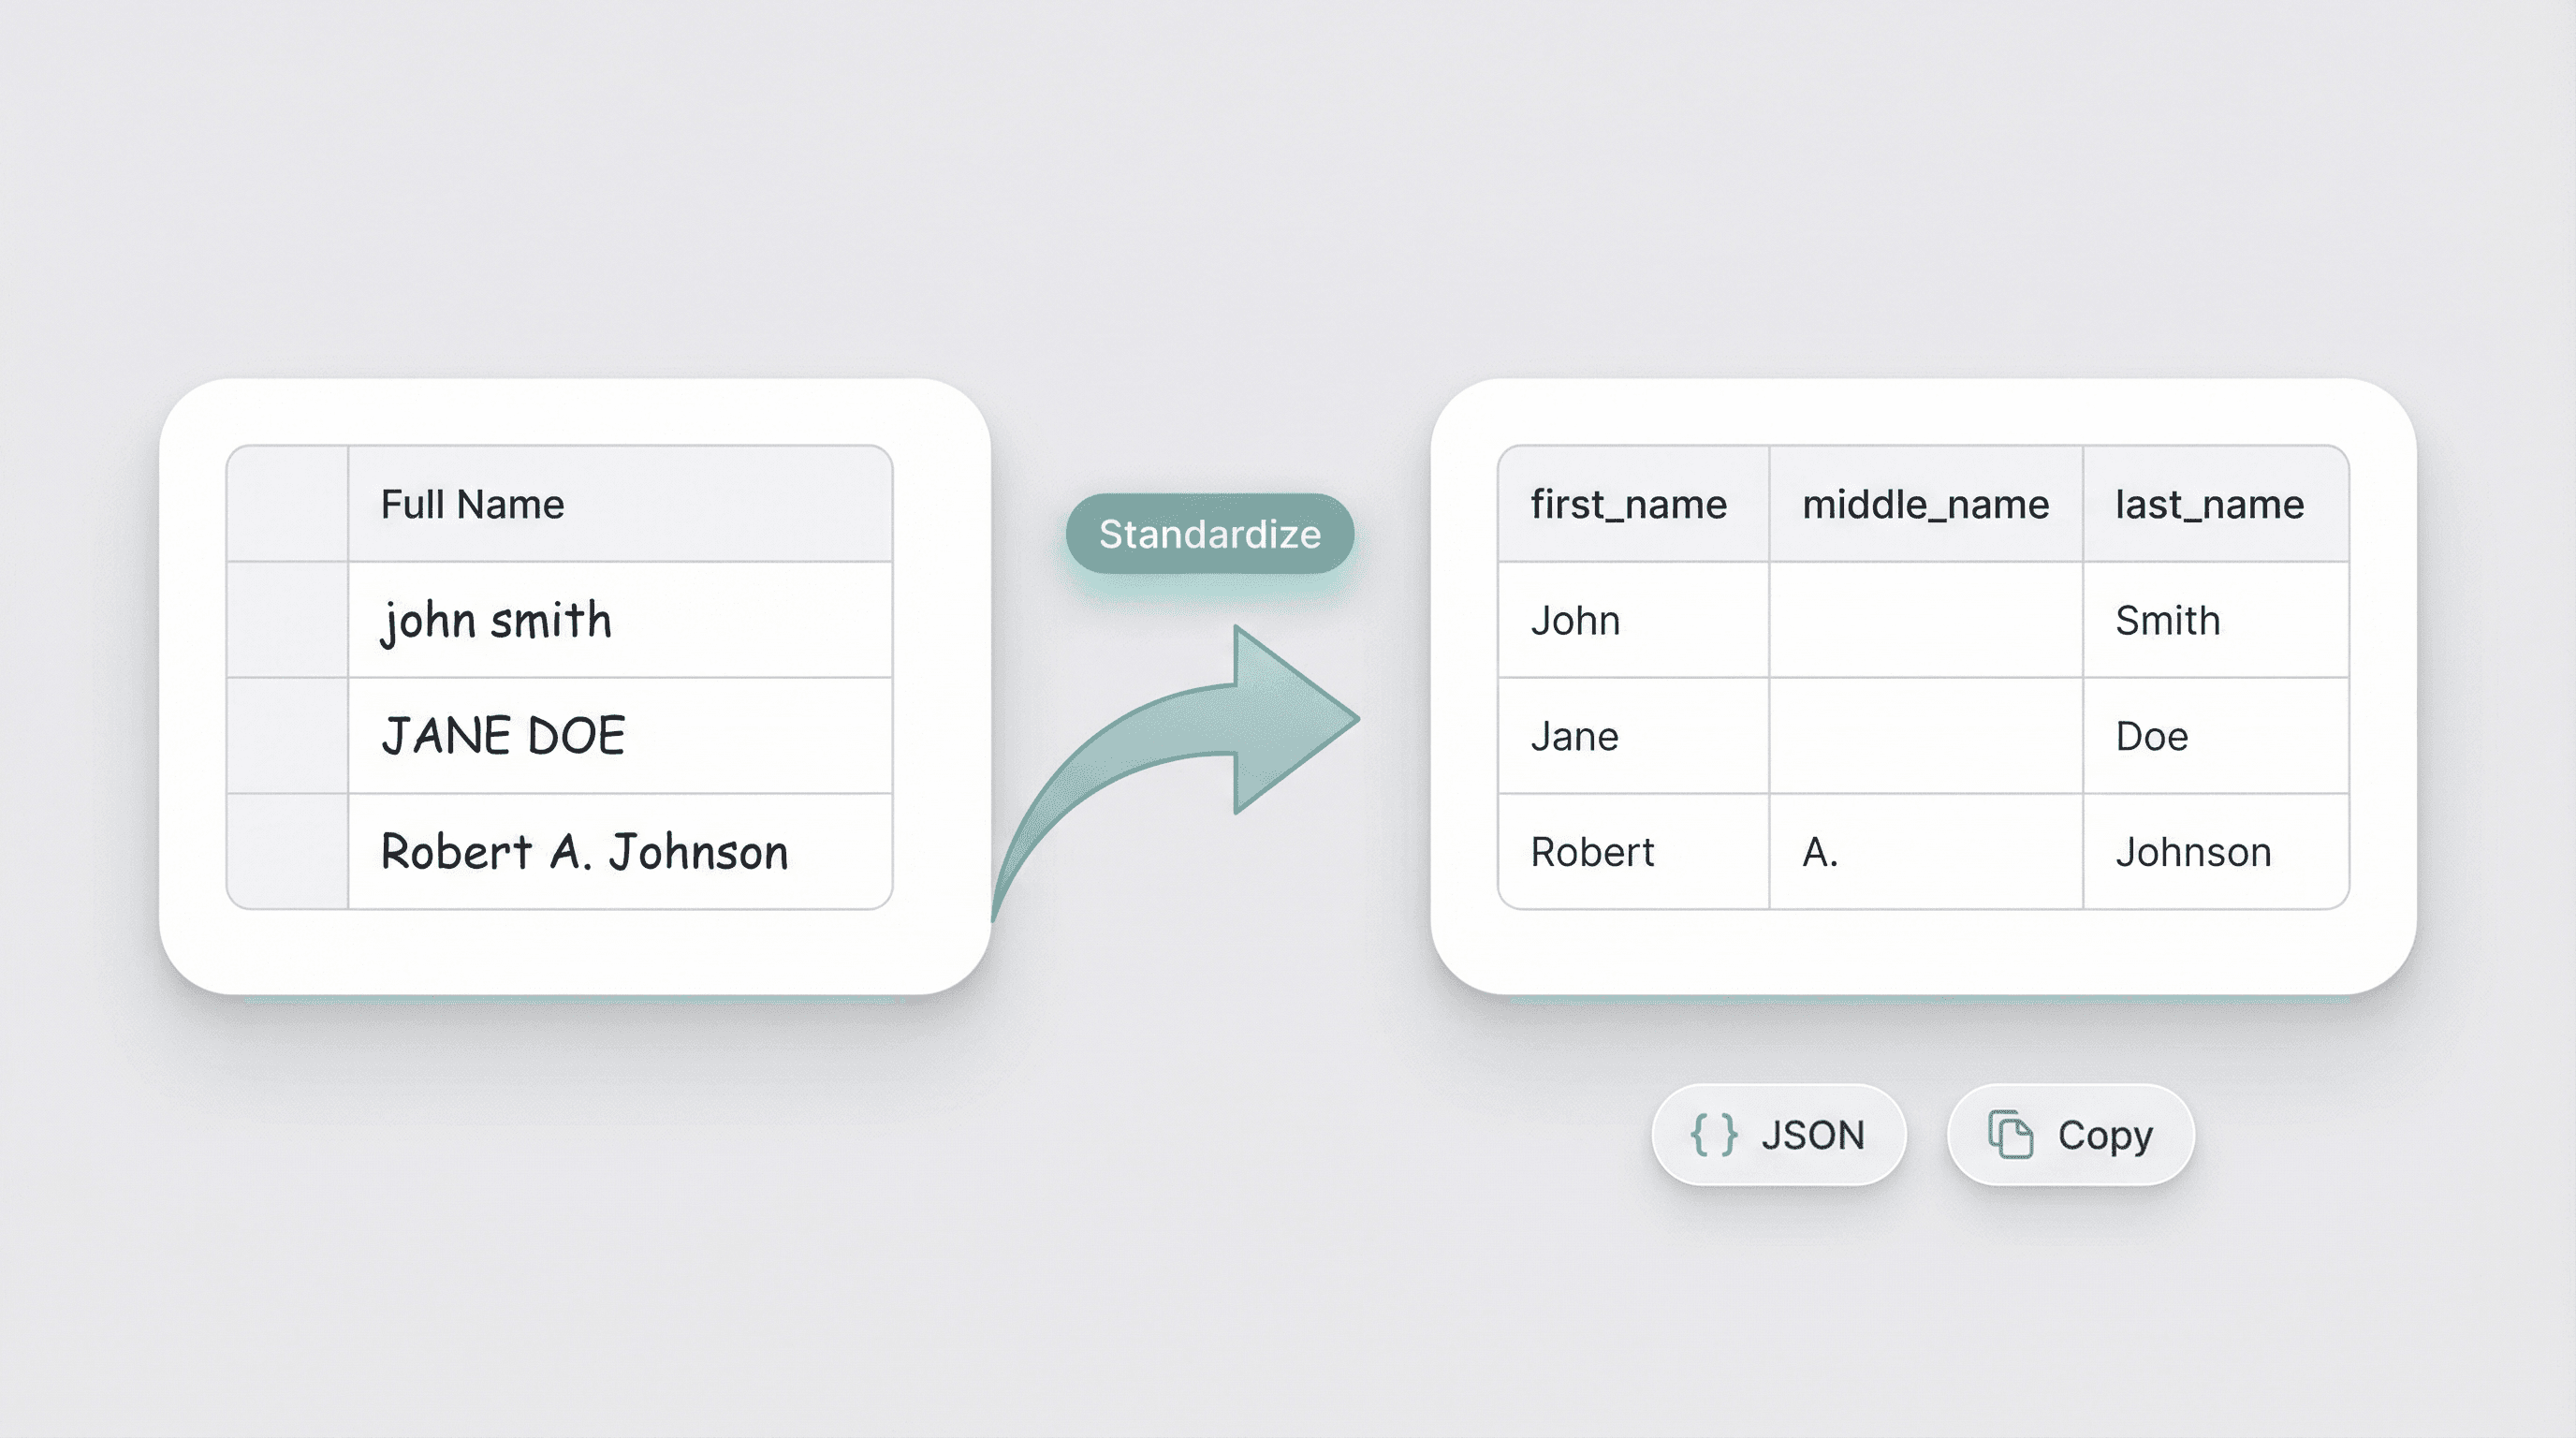This screenshot has height=1438, width=2576.
Task: Select the Full Name column header
Action: [x=472, y=504]
